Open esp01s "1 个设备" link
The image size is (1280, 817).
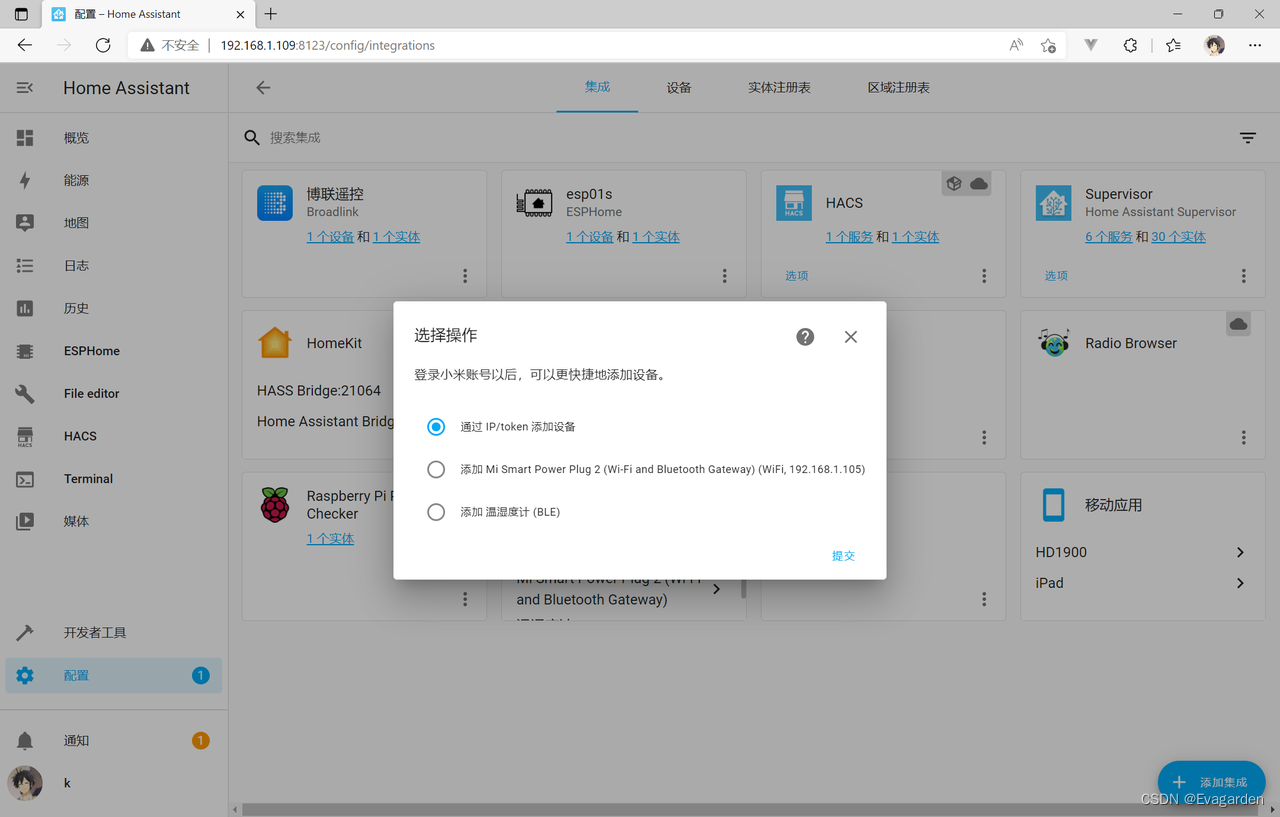click(590, 237)
